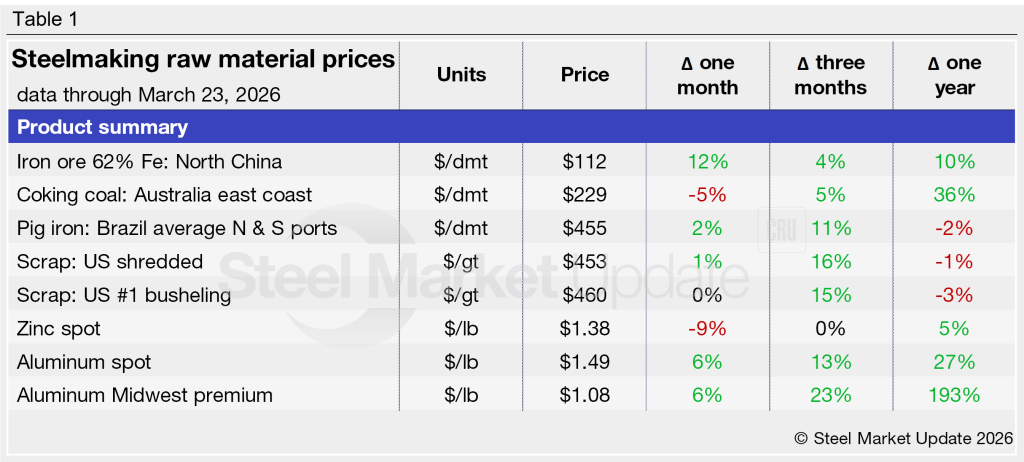Click the Units column header
Image resolution: width=1024 pixels, height=462 pixels.
click(461, 75)
